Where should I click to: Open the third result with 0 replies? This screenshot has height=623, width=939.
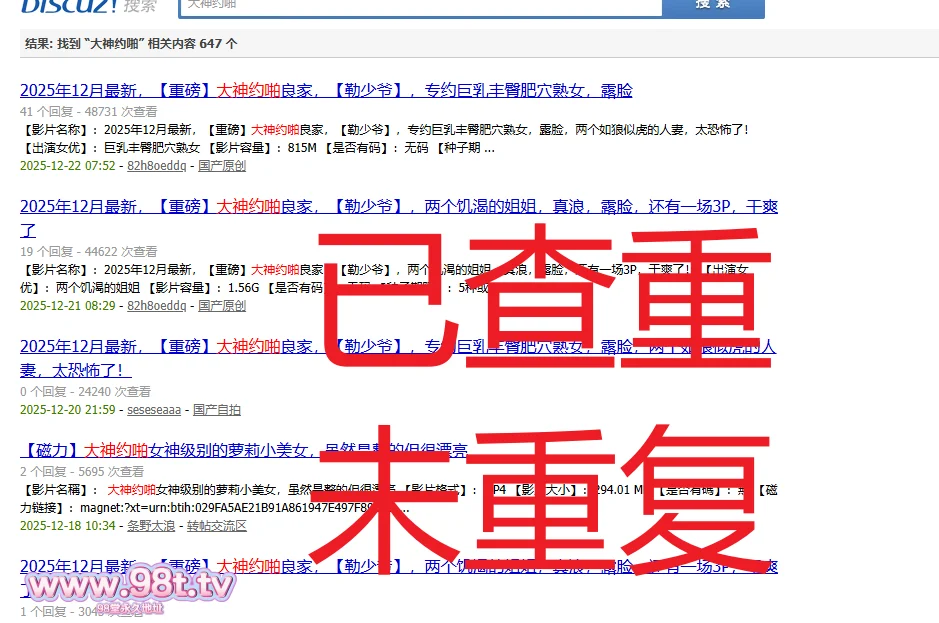[x=398, y=348]
